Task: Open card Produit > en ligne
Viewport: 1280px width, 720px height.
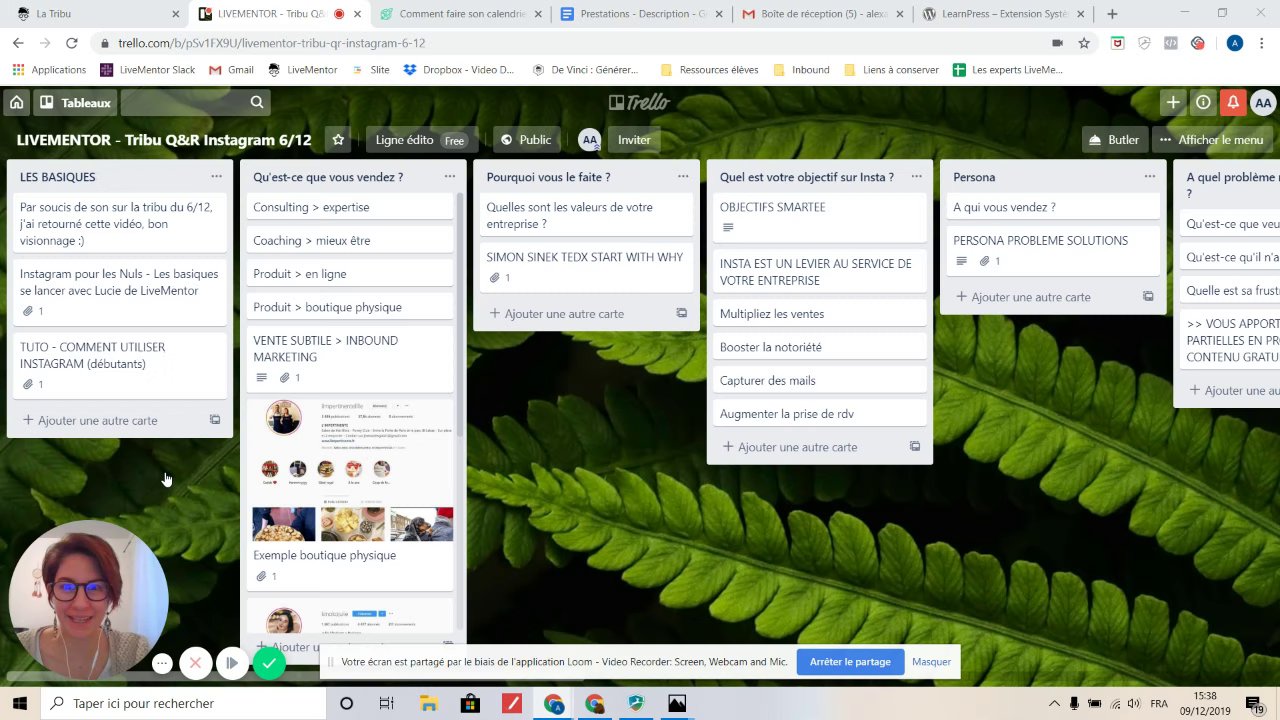Action: (350, 274)
